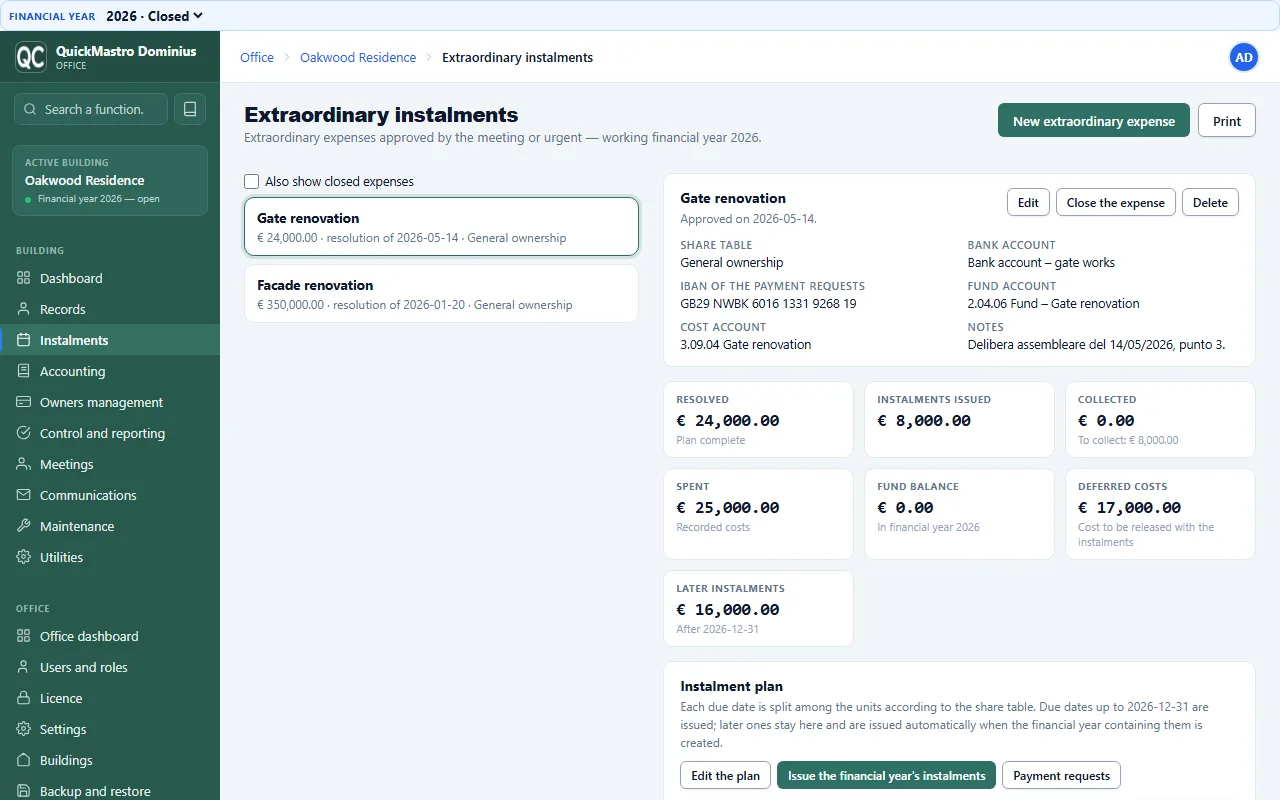
Task: Select the Facade renovation expense card
Action: click(441, 294)
